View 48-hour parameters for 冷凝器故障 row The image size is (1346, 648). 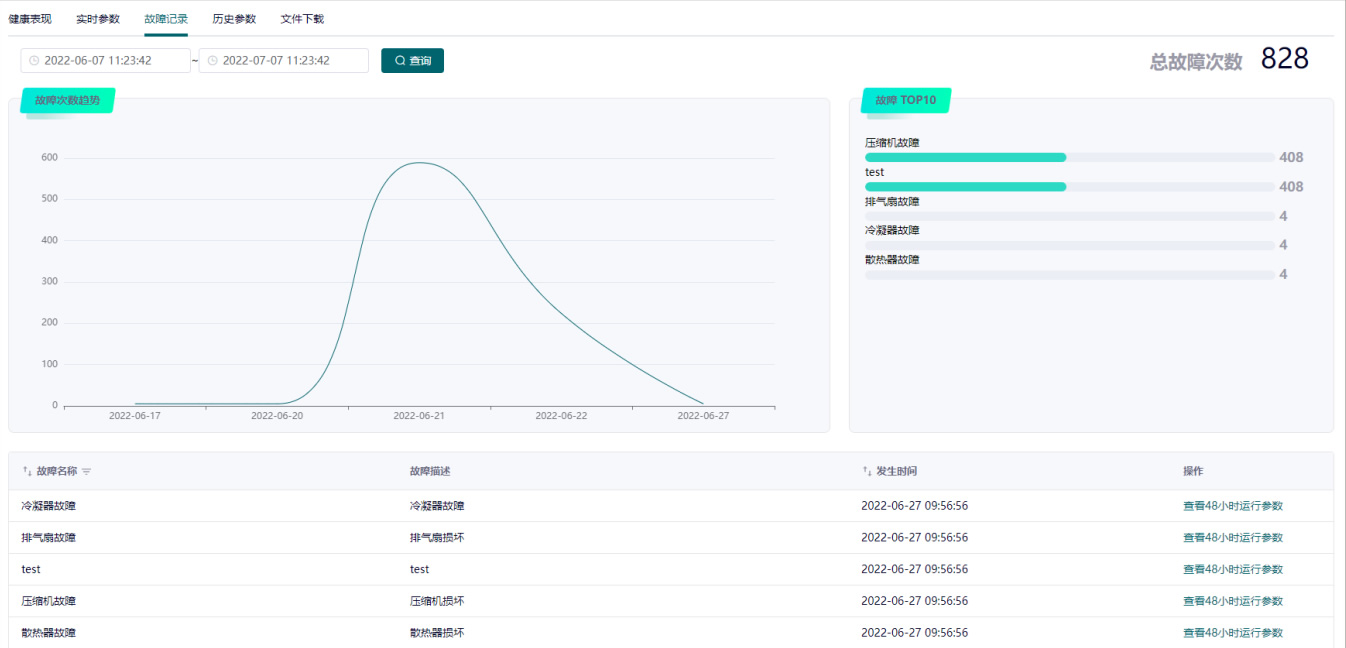point(1232,506)
